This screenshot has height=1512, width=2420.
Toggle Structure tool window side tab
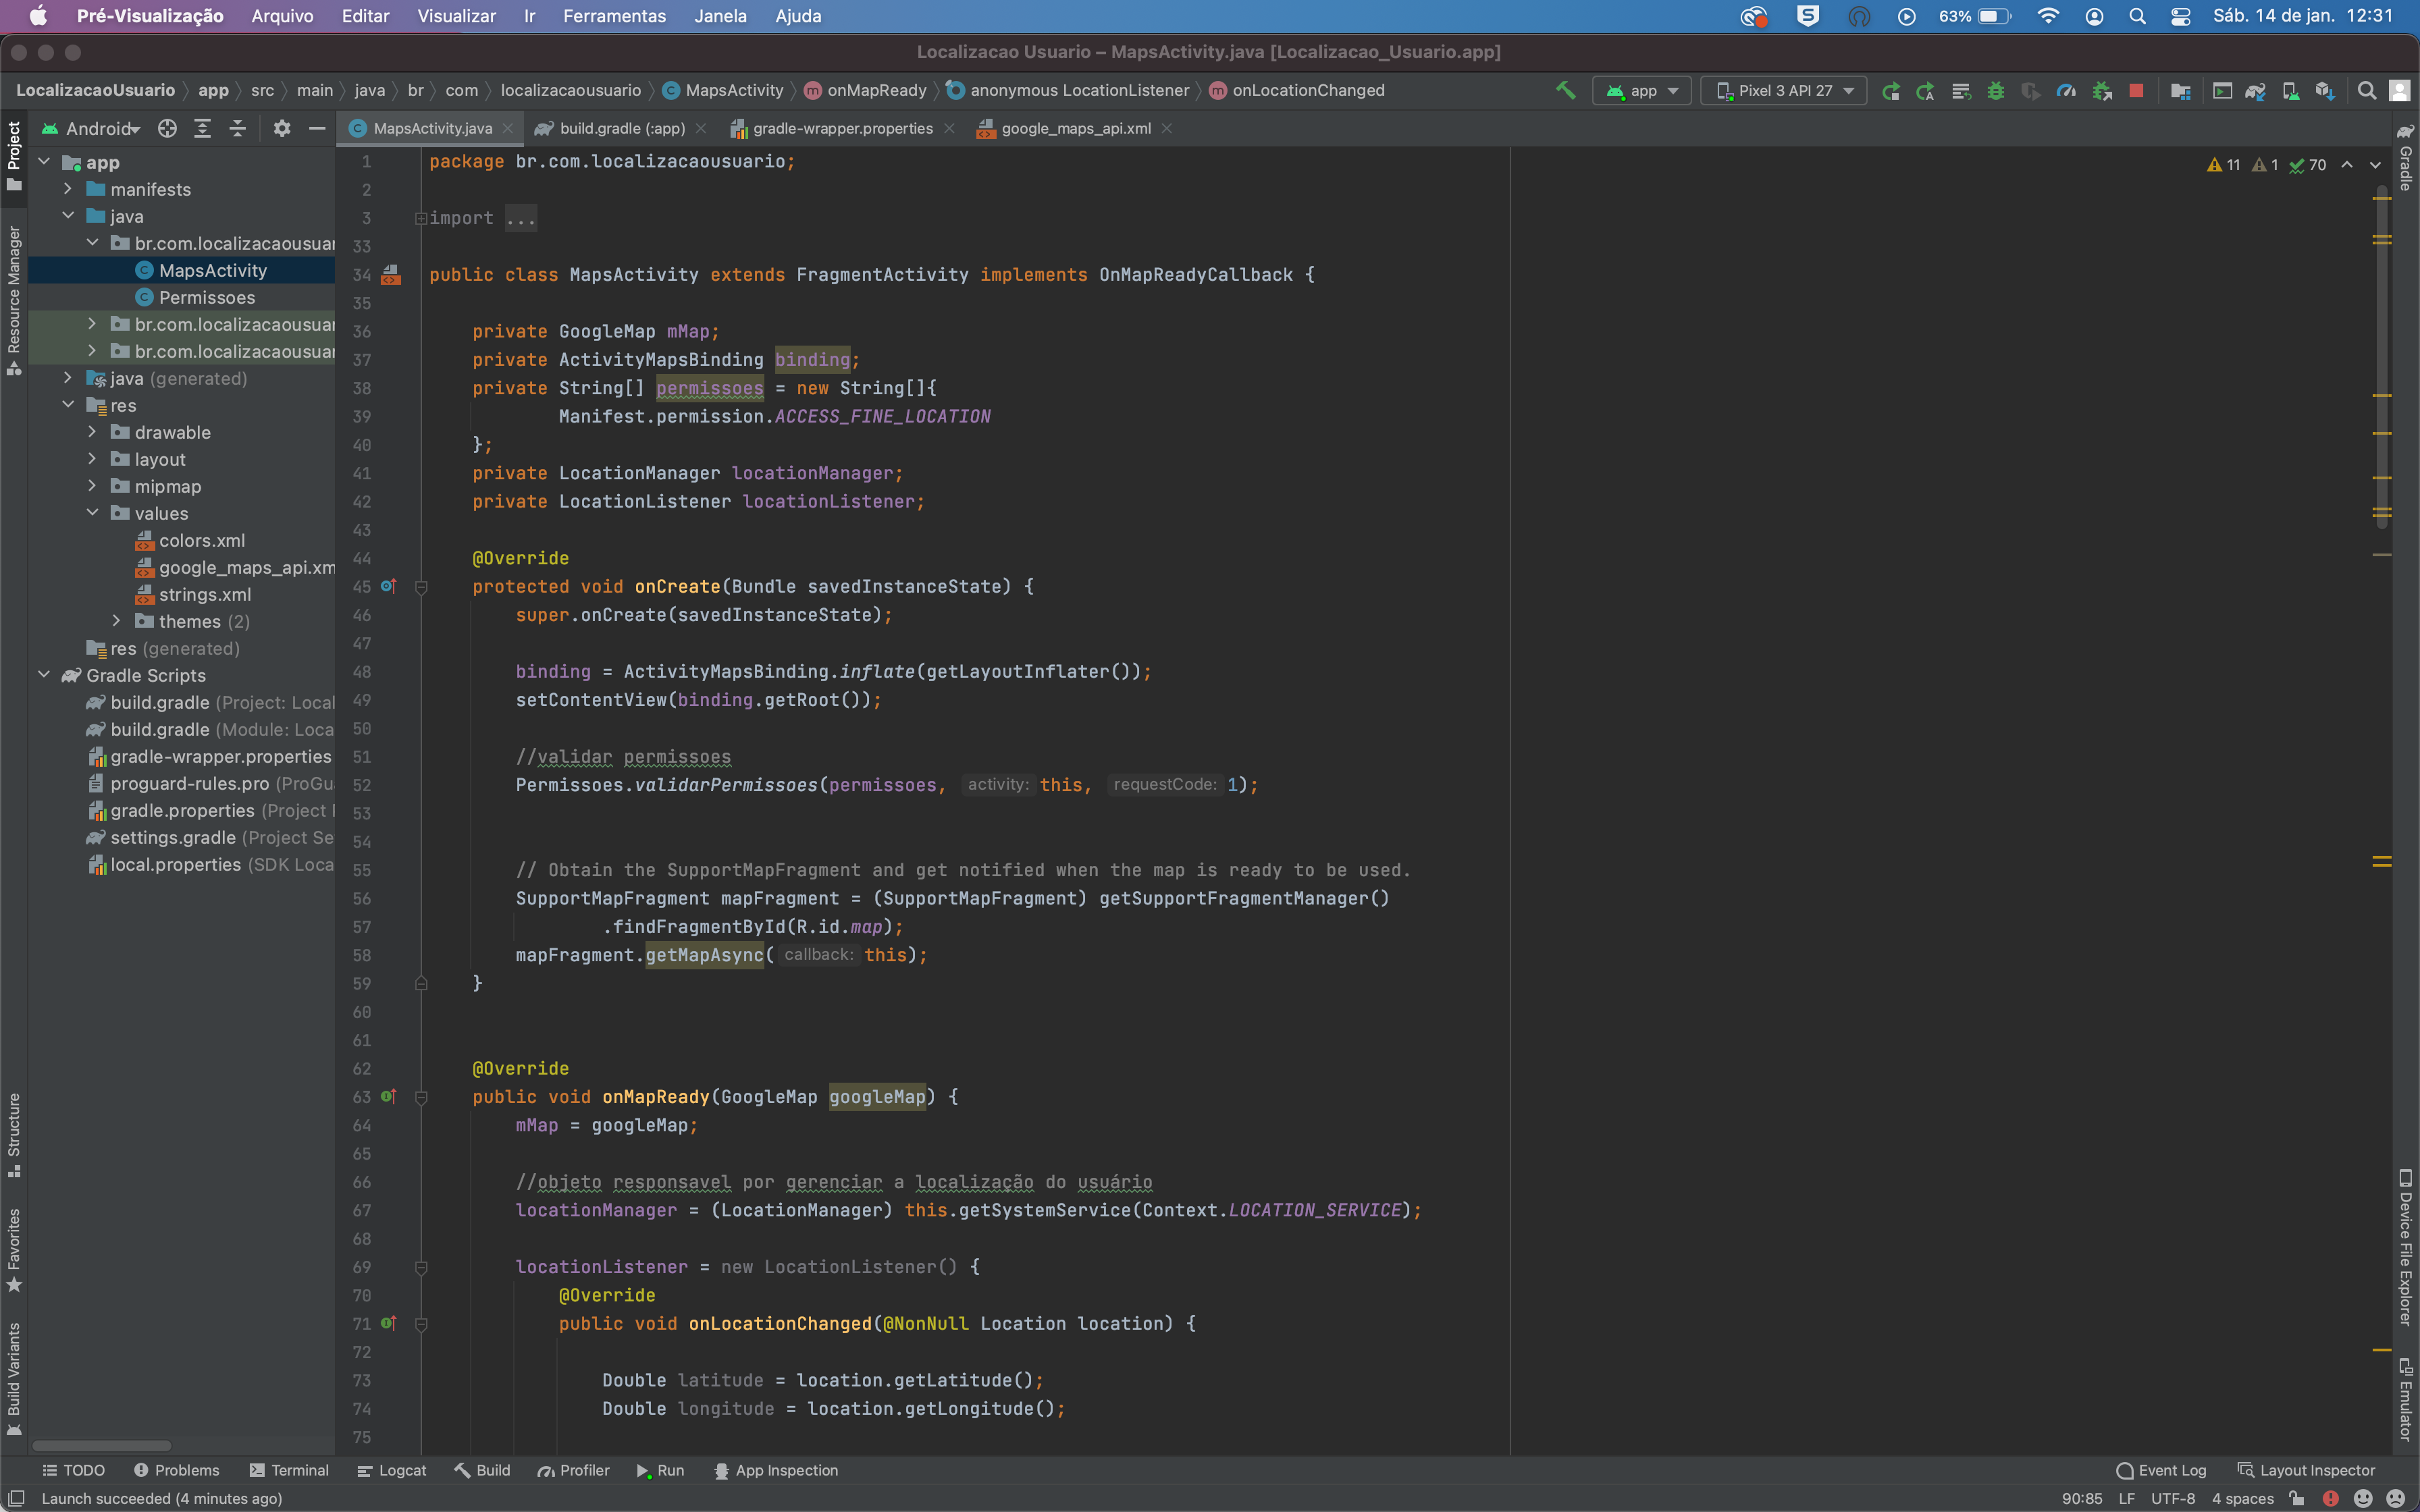click(x=14, y=1135)
